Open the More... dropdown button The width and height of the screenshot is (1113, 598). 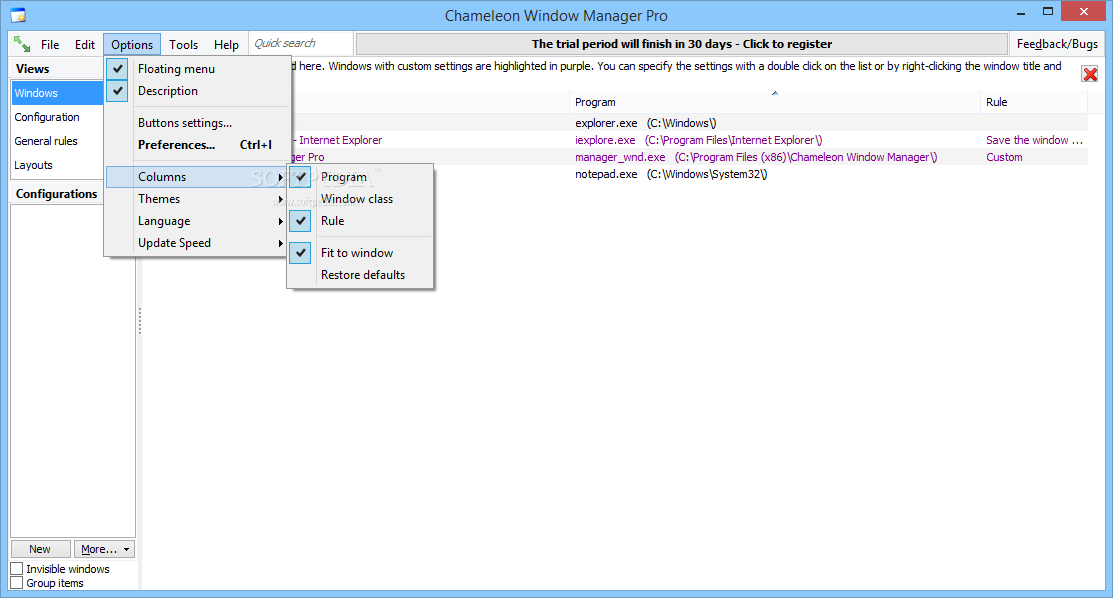(104, 549)
